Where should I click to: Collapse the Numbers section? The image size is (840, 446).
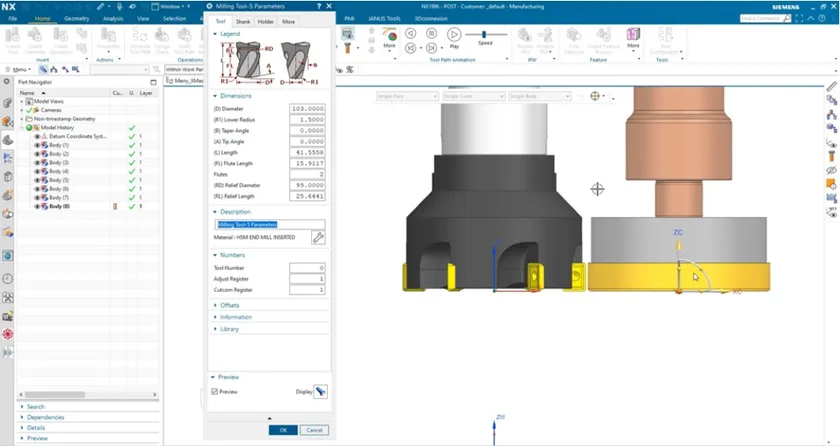click(x=215, y=255)
